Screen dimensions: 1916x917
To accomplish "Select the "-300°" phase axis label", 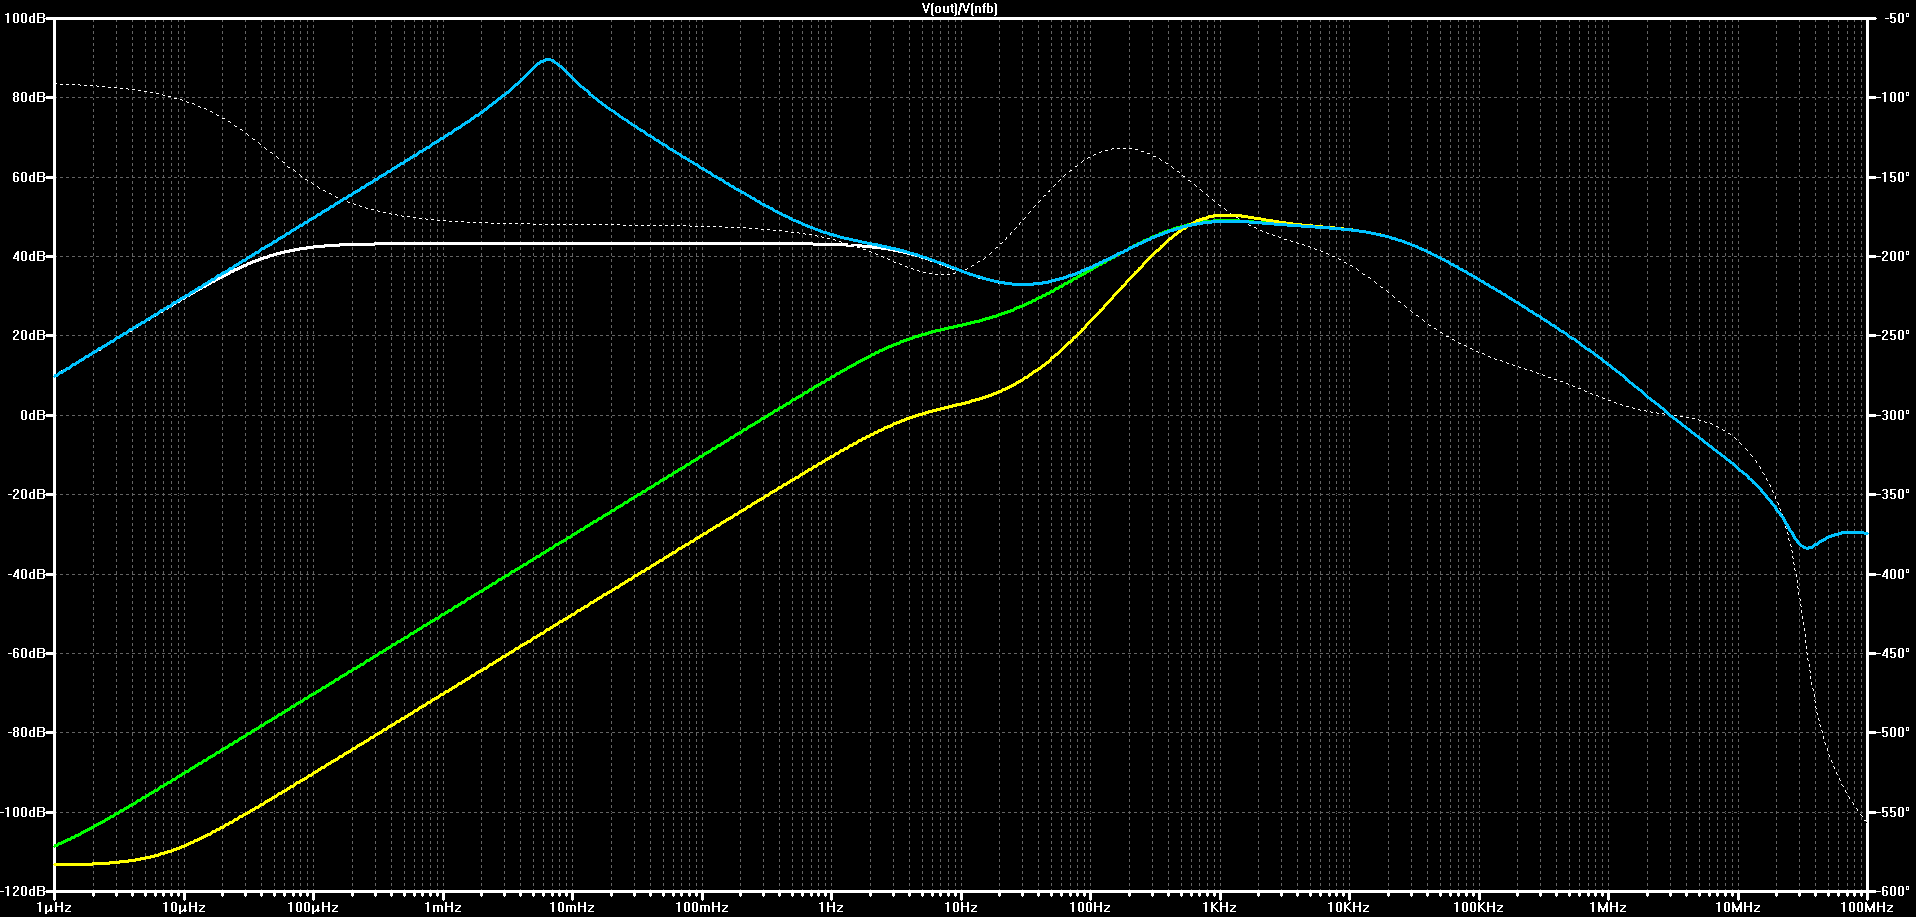I will [1894, 415].
